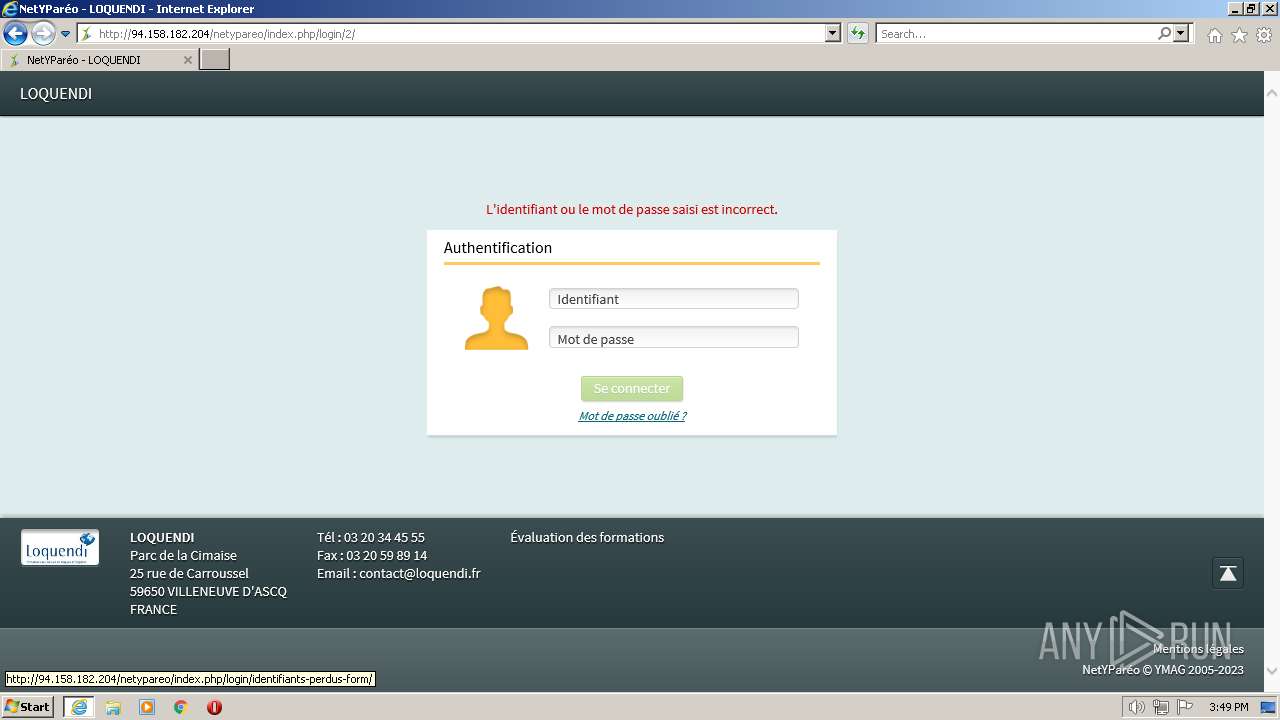The width and height of the screenshot is (1280, 720).
Task: Click the magnifier search icon
Action: click(x=1165, y=34)
